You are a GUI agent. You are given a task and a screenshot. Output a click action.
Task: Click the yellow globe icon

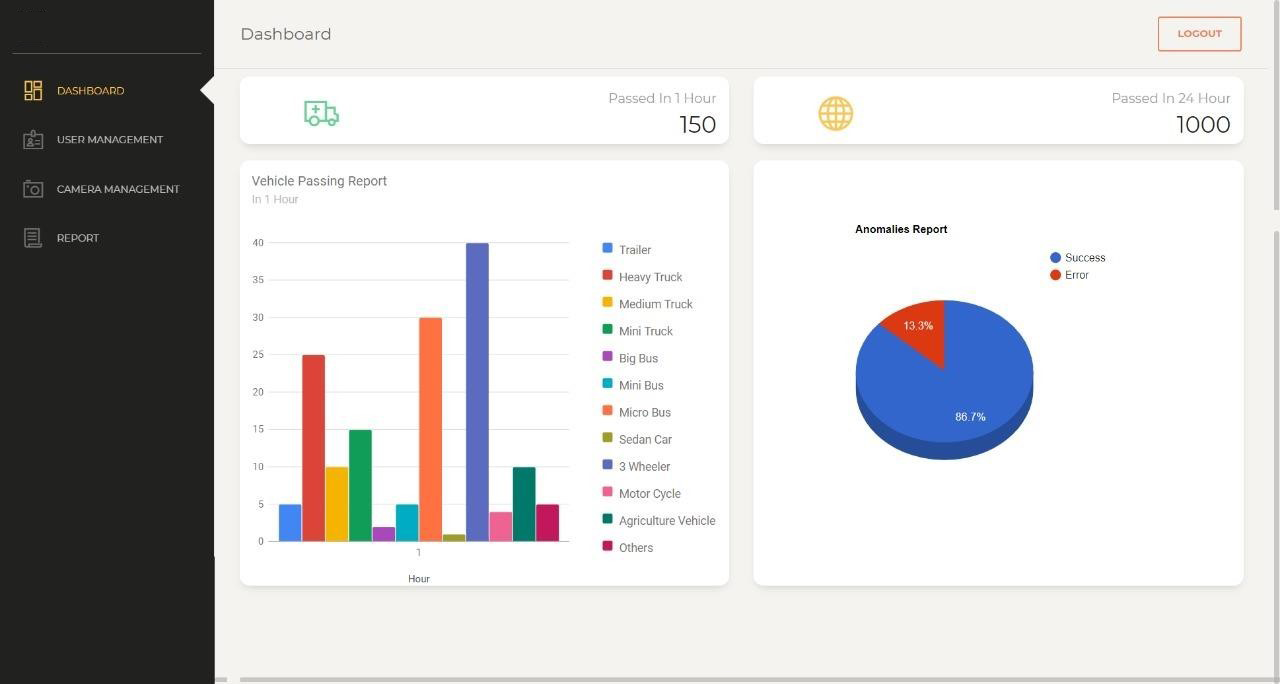(835, 113)
